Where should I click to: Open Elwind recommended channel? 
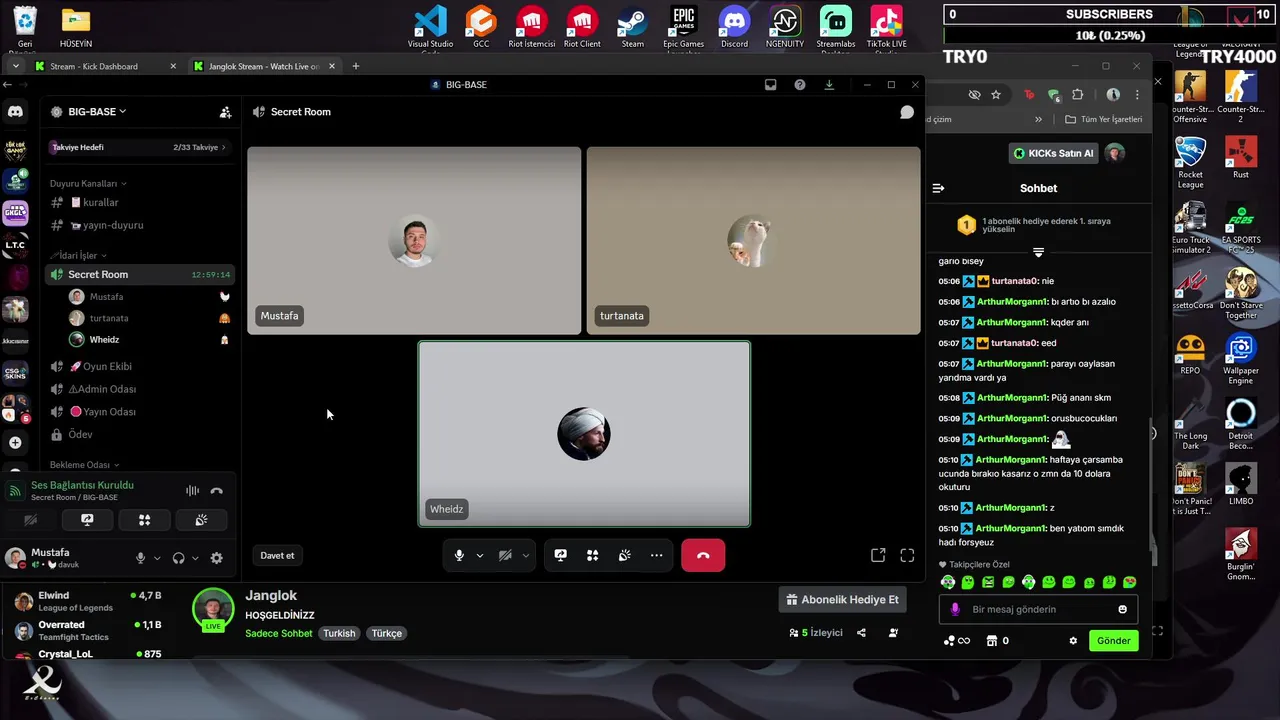86,601
